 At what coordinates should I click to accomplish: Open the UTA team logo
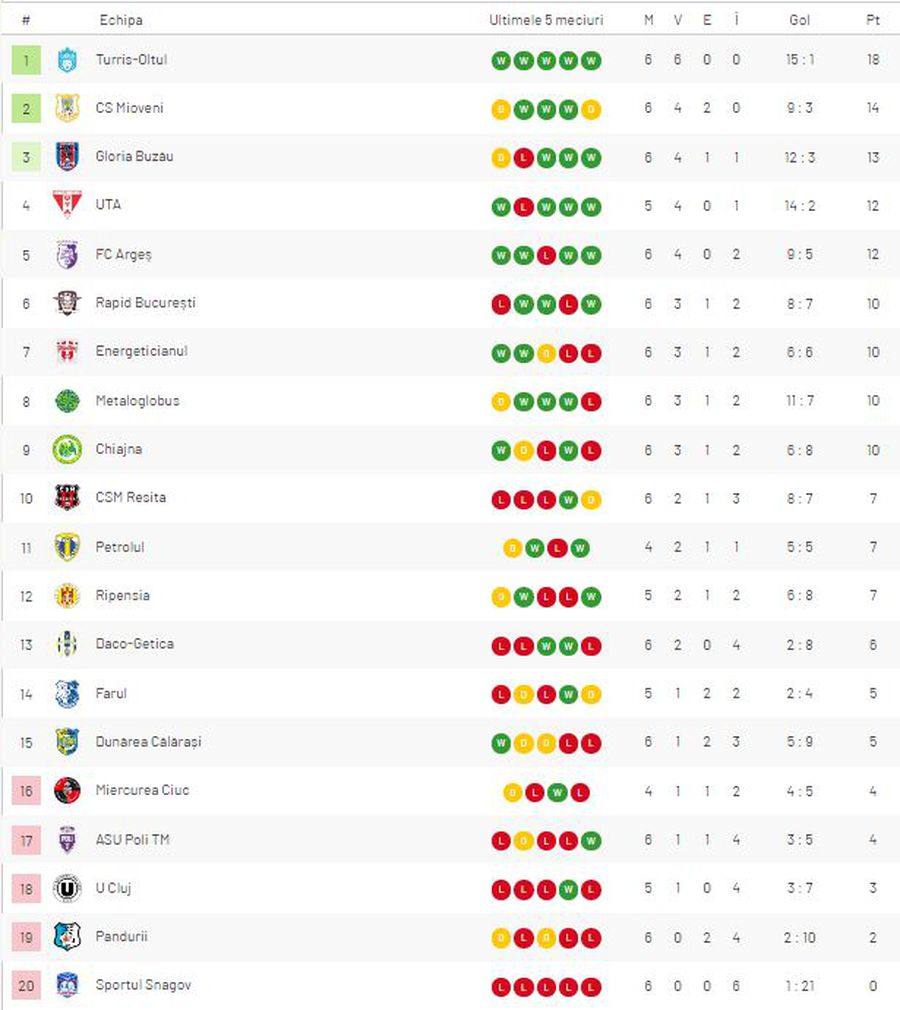(x=67, y=205)
